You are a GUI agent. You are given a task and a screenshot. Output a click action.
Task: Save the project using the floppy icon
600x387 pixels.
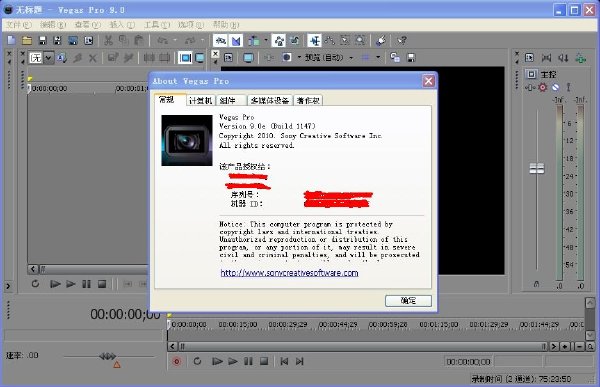pos(42,40)
